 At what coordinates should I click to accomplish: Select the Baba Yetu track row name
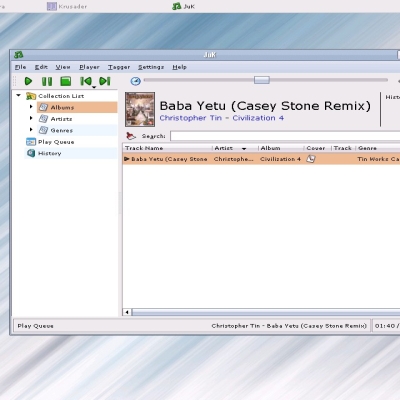pos(169,159)
